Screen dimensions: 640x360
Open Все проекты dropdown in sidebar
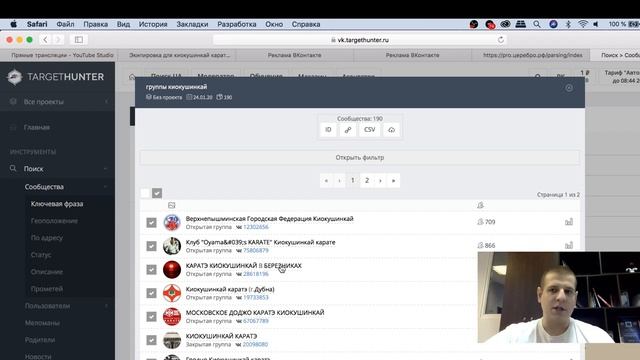[x=57, y=102]
